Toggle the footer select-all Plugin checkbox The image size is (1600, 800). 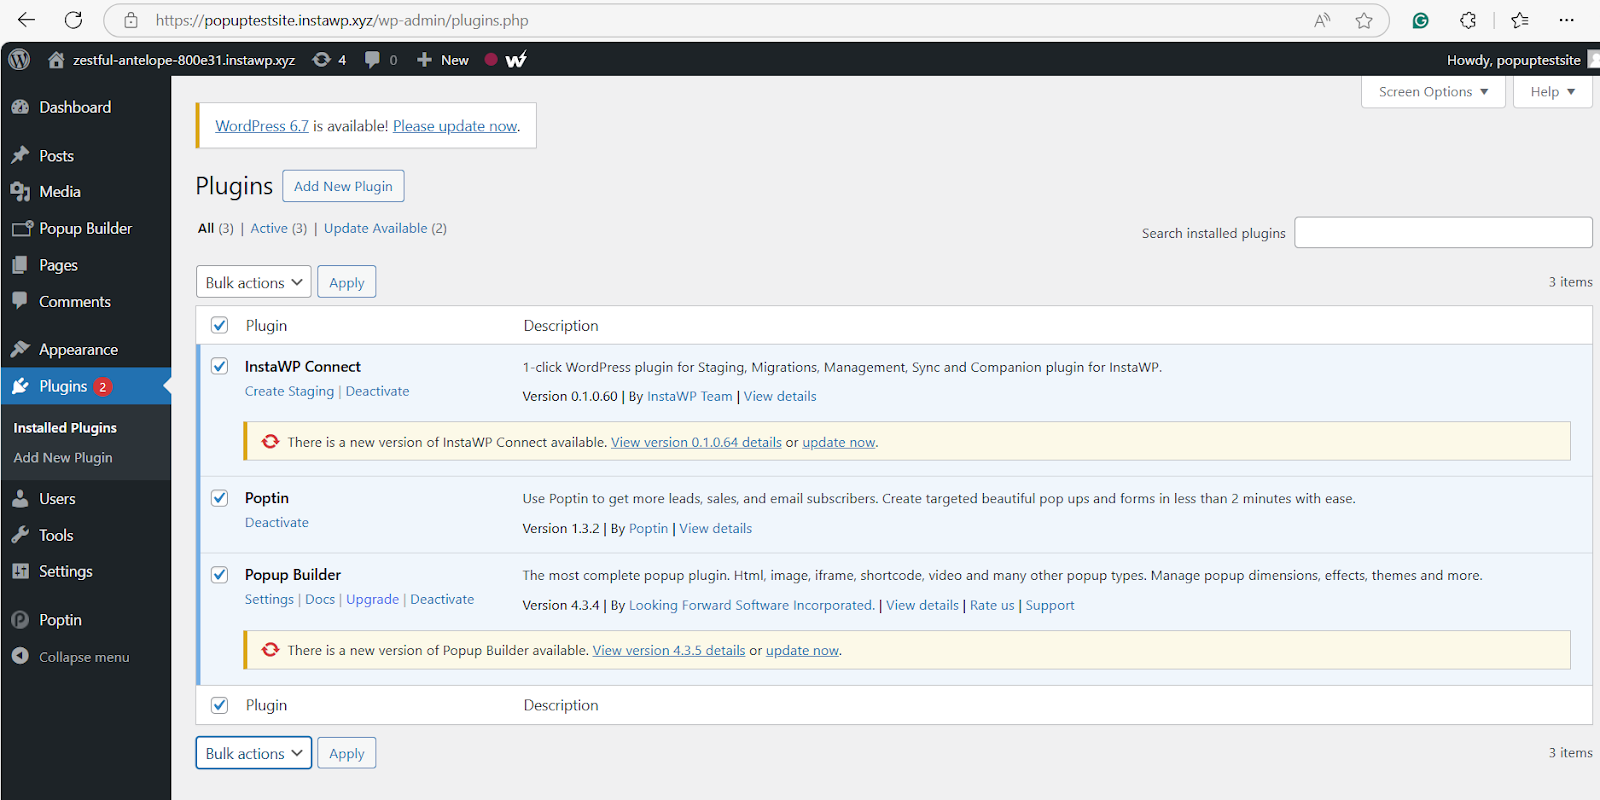point(220,705)
